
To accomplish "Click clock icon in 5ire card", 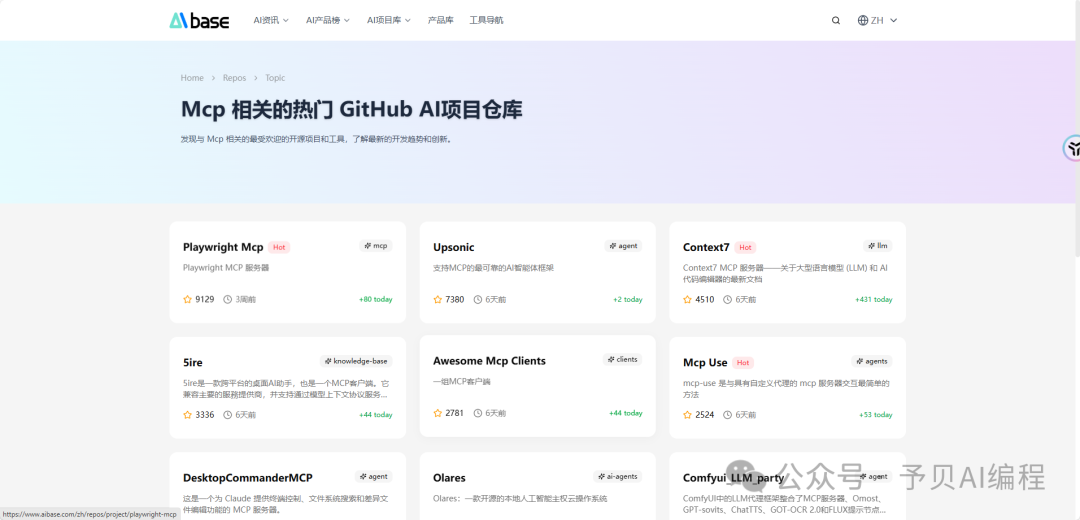I will pos(228,415).
